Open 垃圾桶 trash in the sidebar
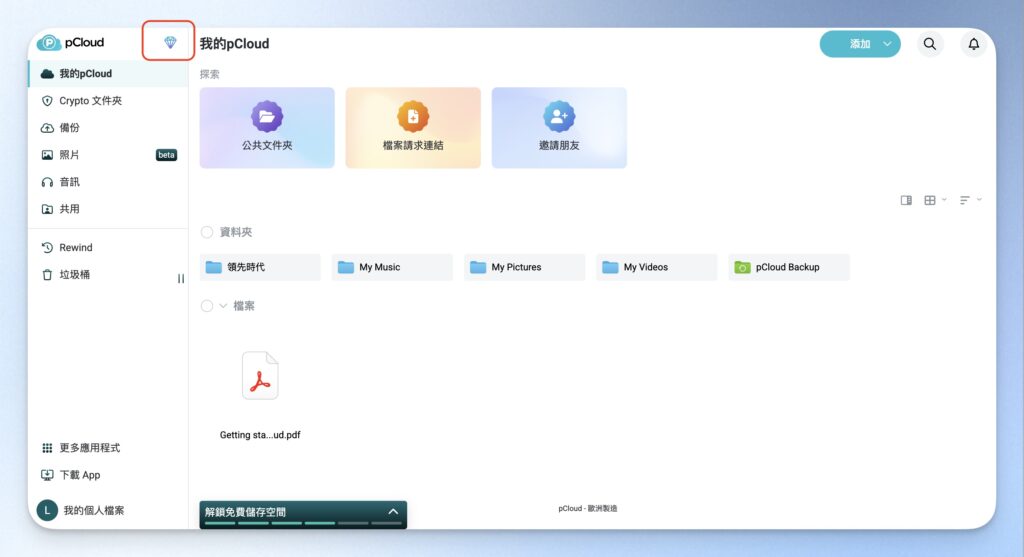 point(108,275)
